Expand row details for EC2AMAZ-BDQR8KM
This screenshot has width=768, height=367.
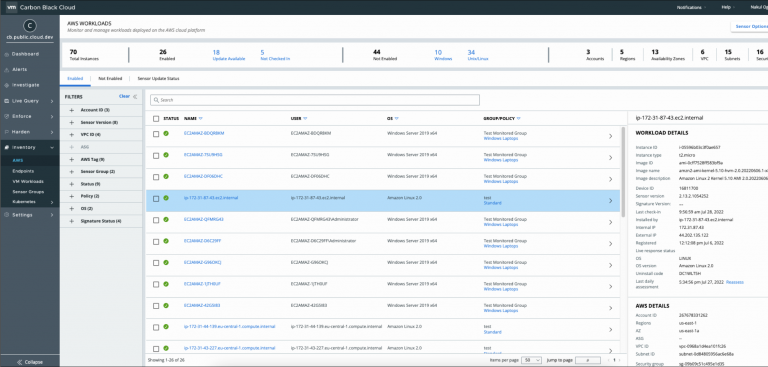click(x=610, y=136)
